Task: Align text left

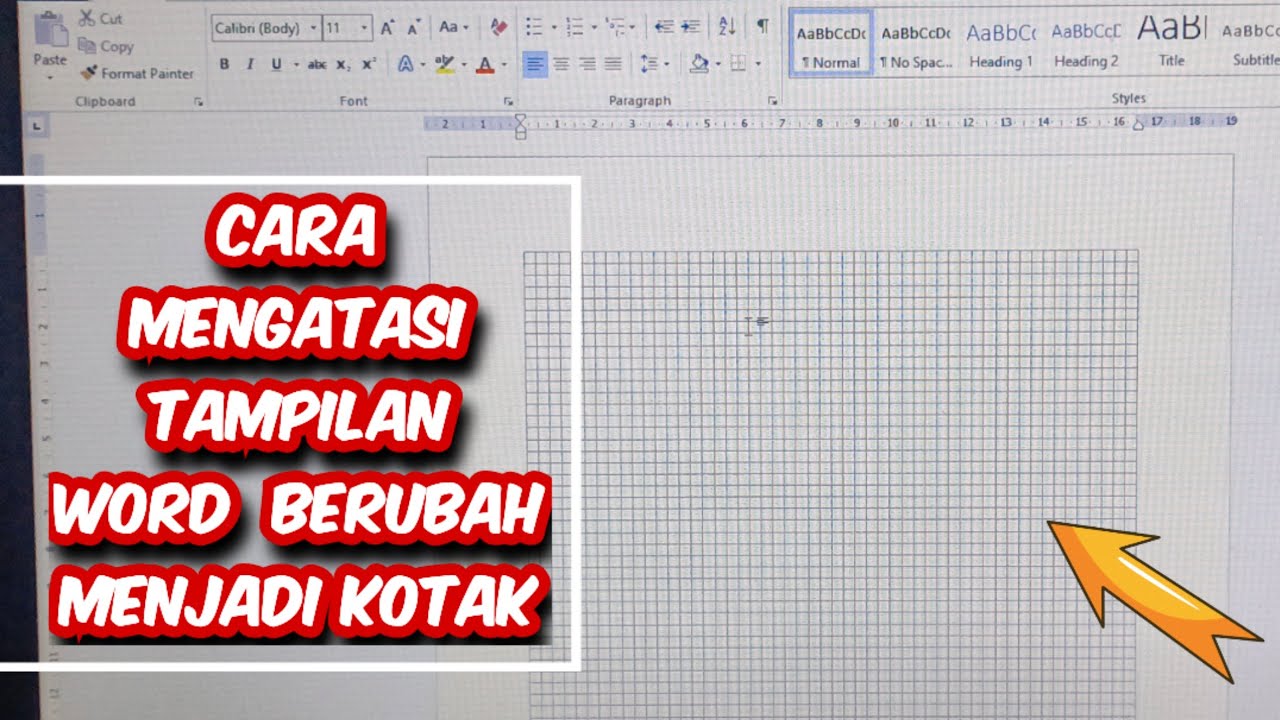Action: click(x=536, y=64)
